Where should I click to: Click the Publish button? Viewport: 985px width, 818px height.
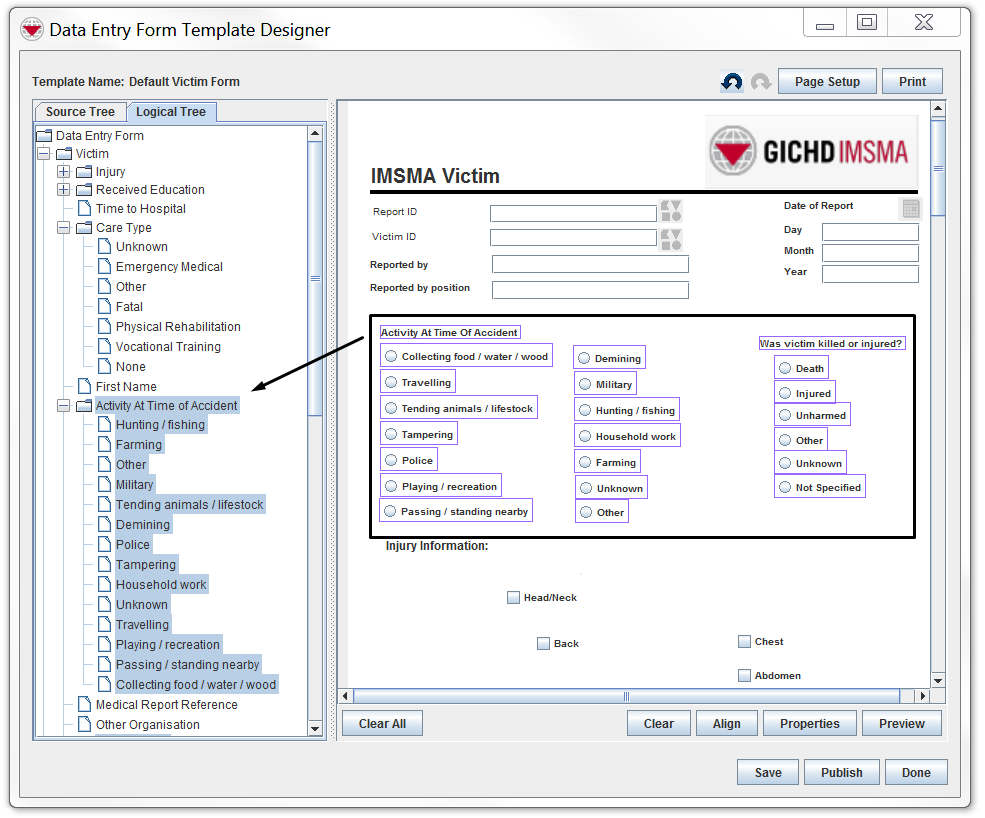click(841, 772)
